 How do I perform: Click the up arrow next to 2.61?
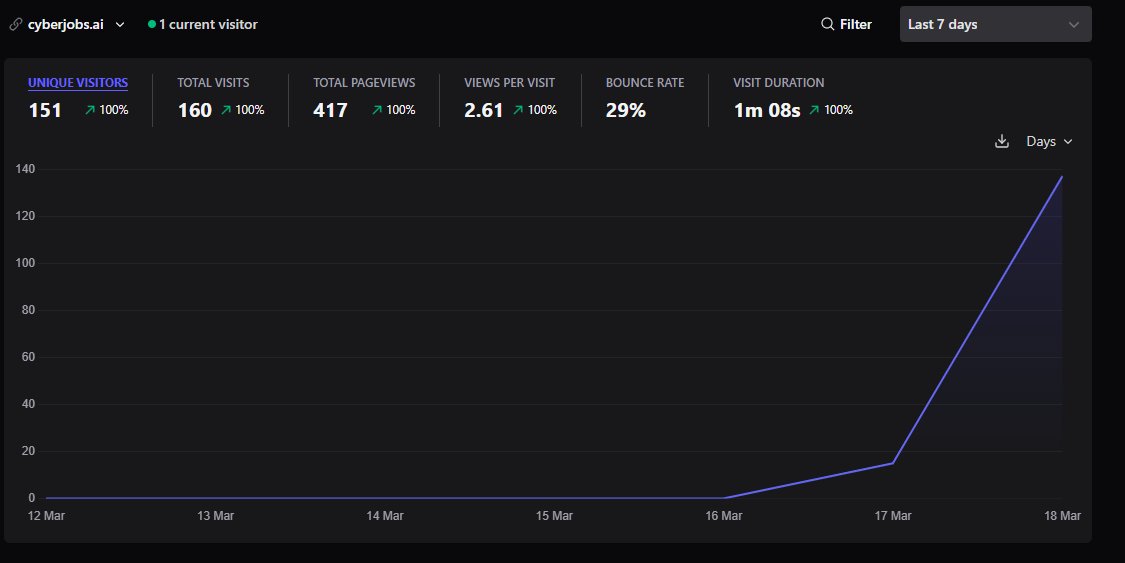[x=518, y=110]
